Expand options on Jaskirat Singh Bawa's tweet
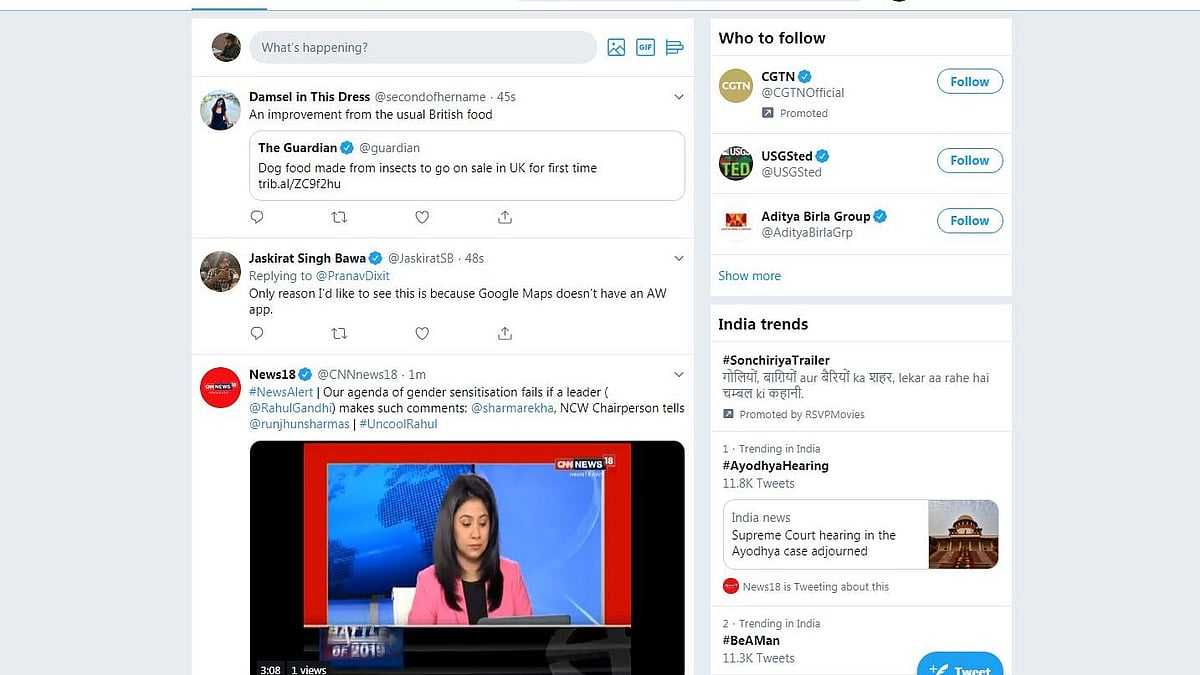This screenshot has width=1200, height=675. [x=679, y=257]
